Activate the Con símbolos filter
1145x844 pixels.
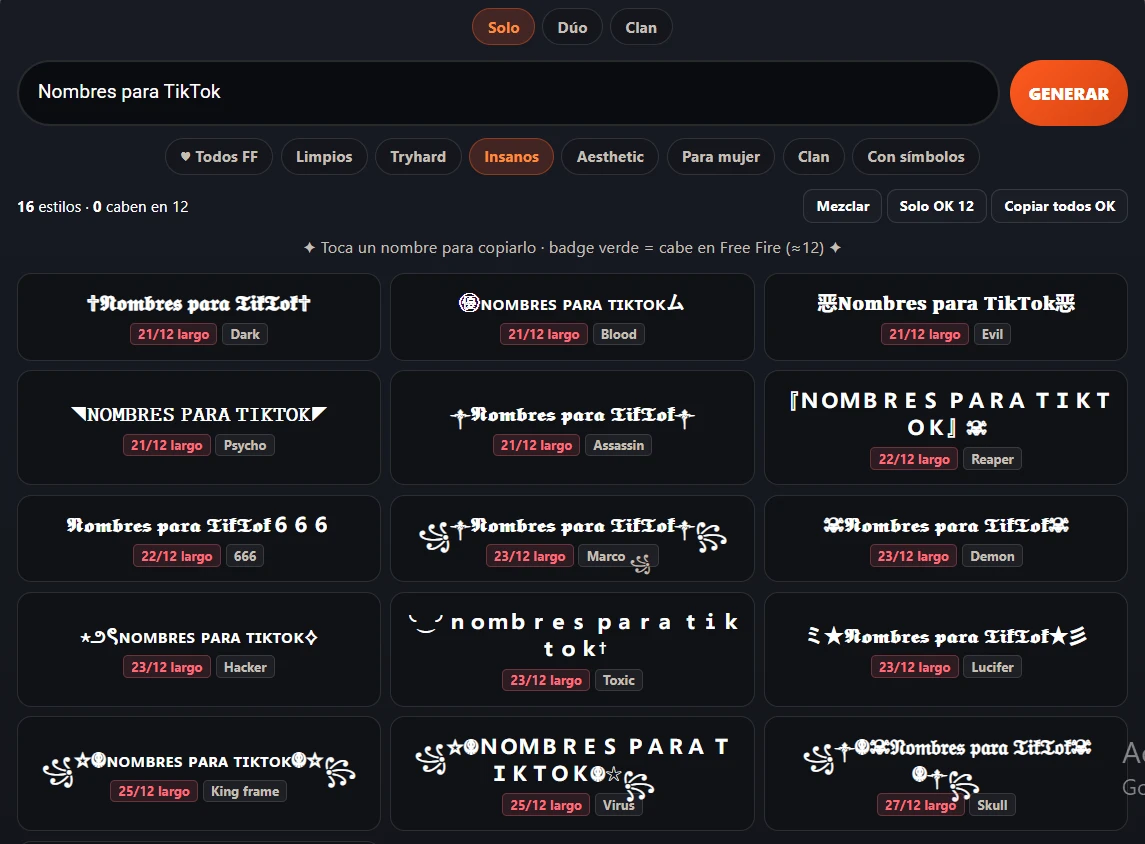coord(916,156)
